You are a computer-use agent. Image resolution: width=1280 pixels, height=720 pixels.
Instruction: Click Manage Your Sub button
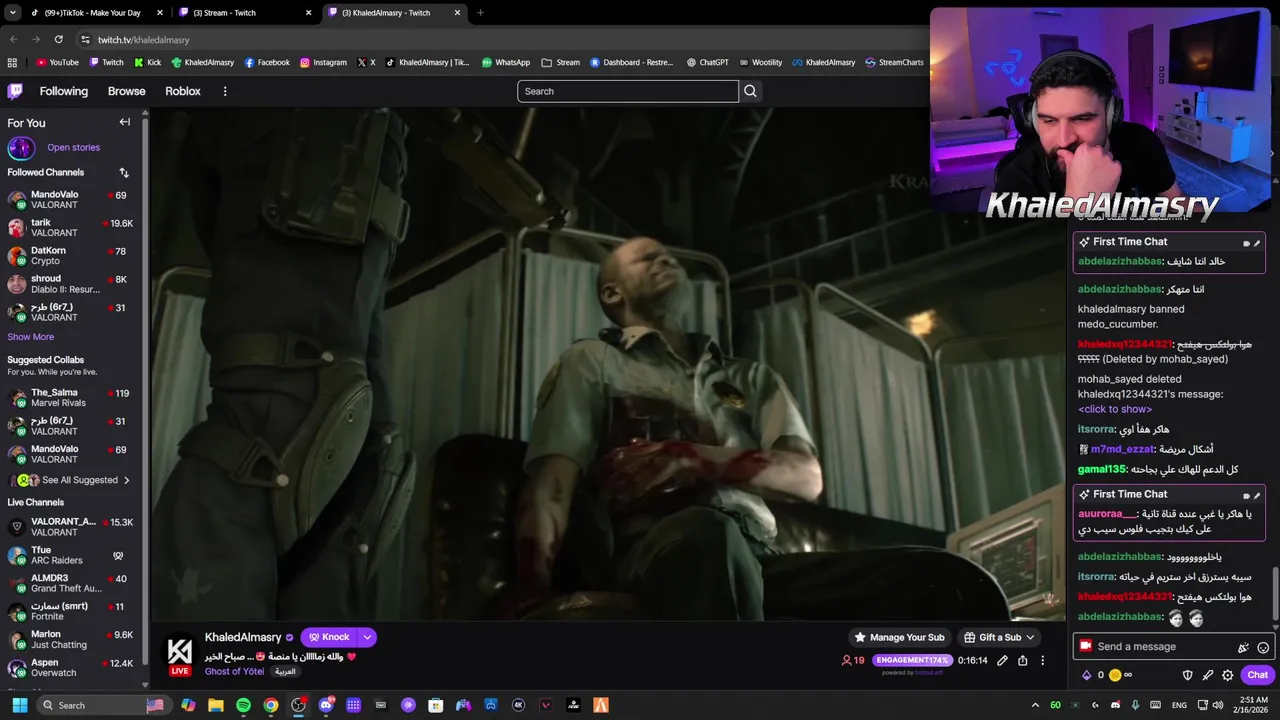(x=899, y=637)
